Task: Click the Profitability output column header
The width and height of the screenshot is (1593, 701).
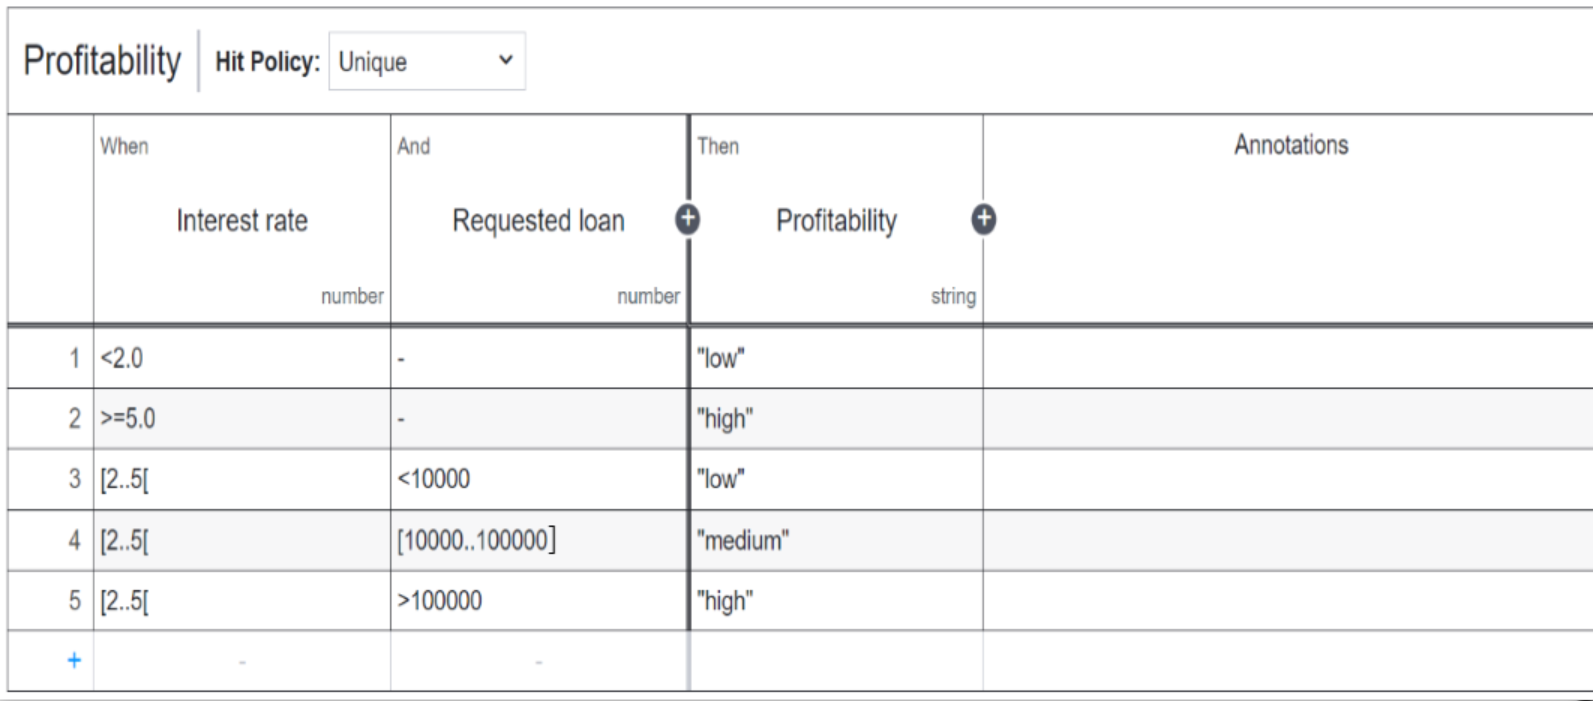Action: 836,221
